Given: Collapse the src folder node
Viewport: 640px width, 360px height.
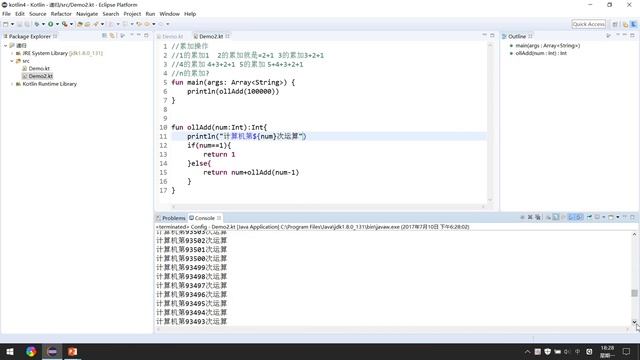Looking at the screenshot, I should [x=12, y=61].
